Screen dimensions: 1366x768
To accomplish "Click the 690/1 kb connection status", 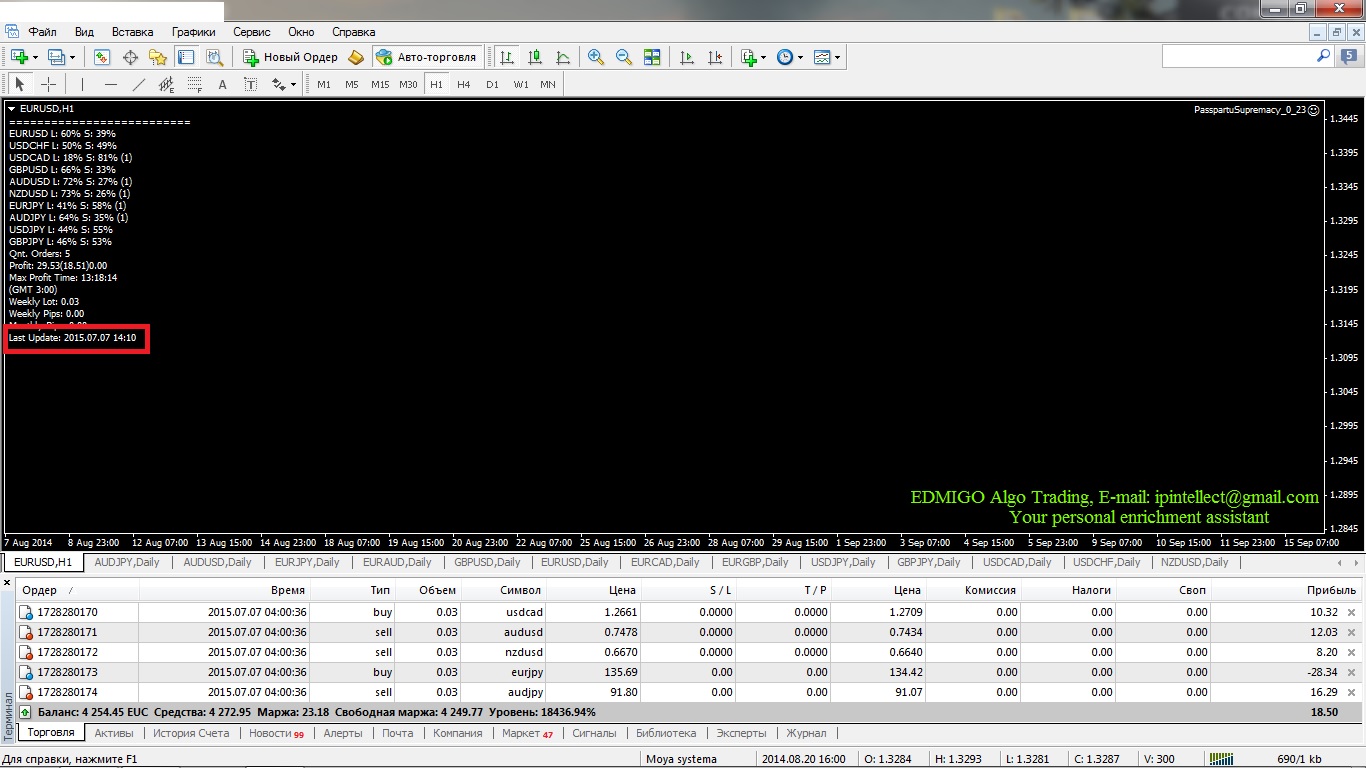I will (1301, 759).
